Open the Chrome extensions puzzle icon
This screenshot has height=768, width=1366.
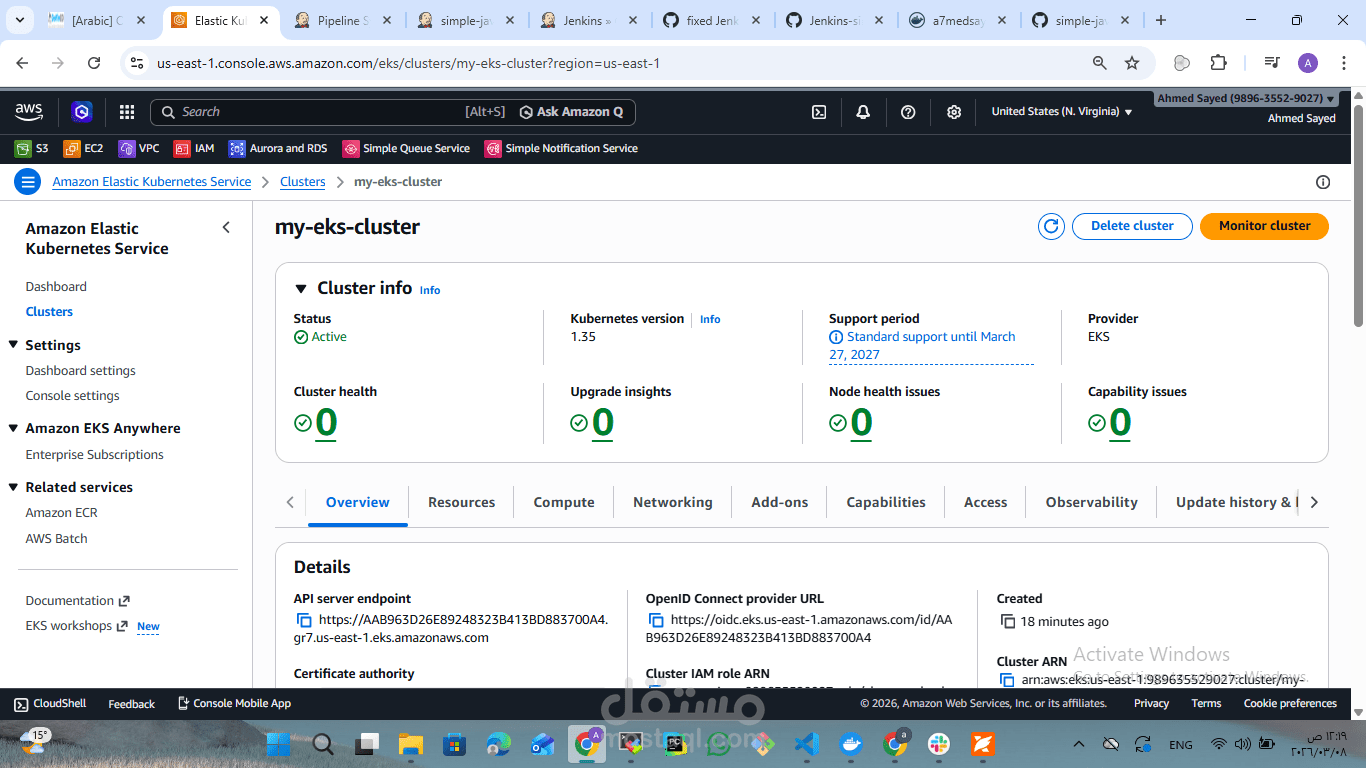tap(1218, 63)
